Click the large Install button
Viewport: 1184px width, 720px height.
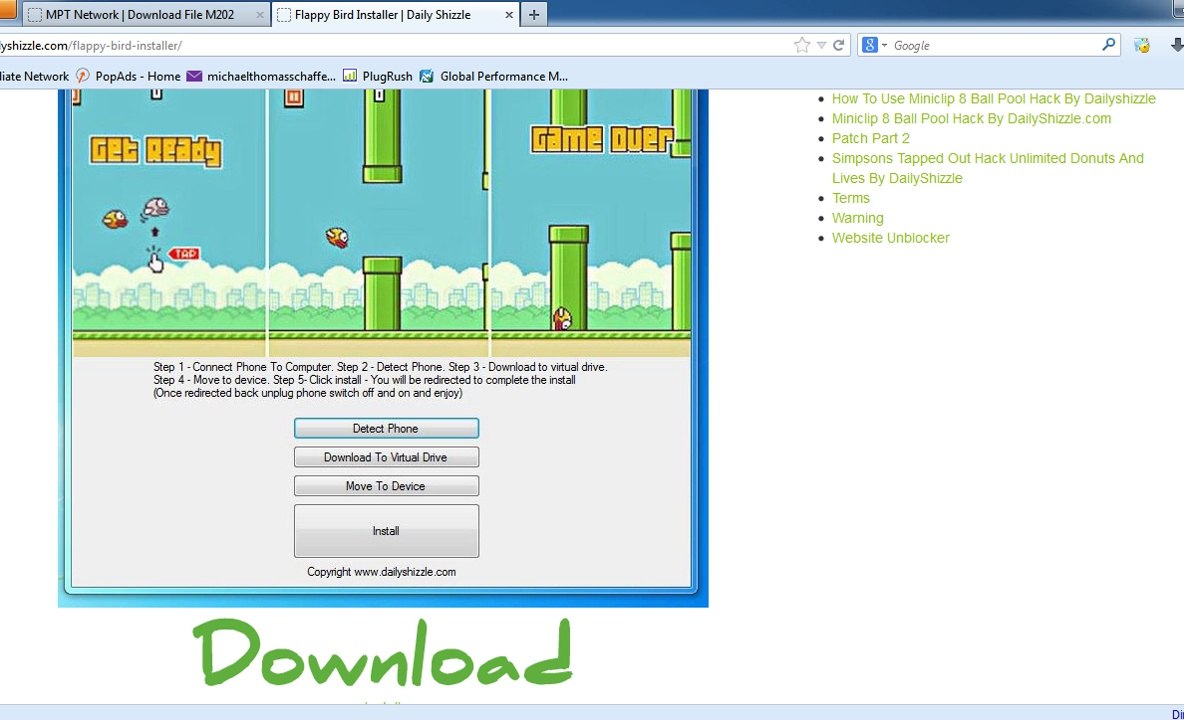pyautogui.click(x=386, y=531)
